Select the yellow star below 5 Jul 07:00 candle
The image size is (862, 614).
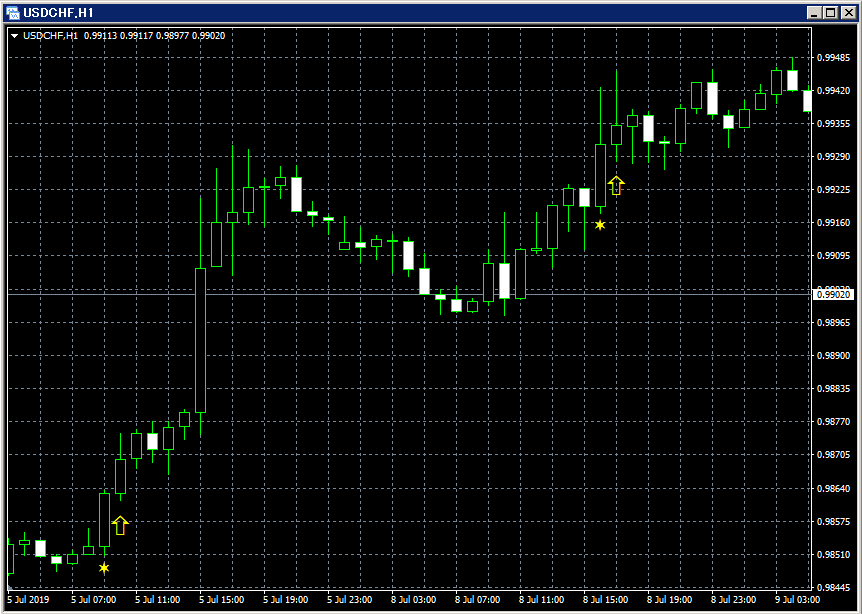104,568
